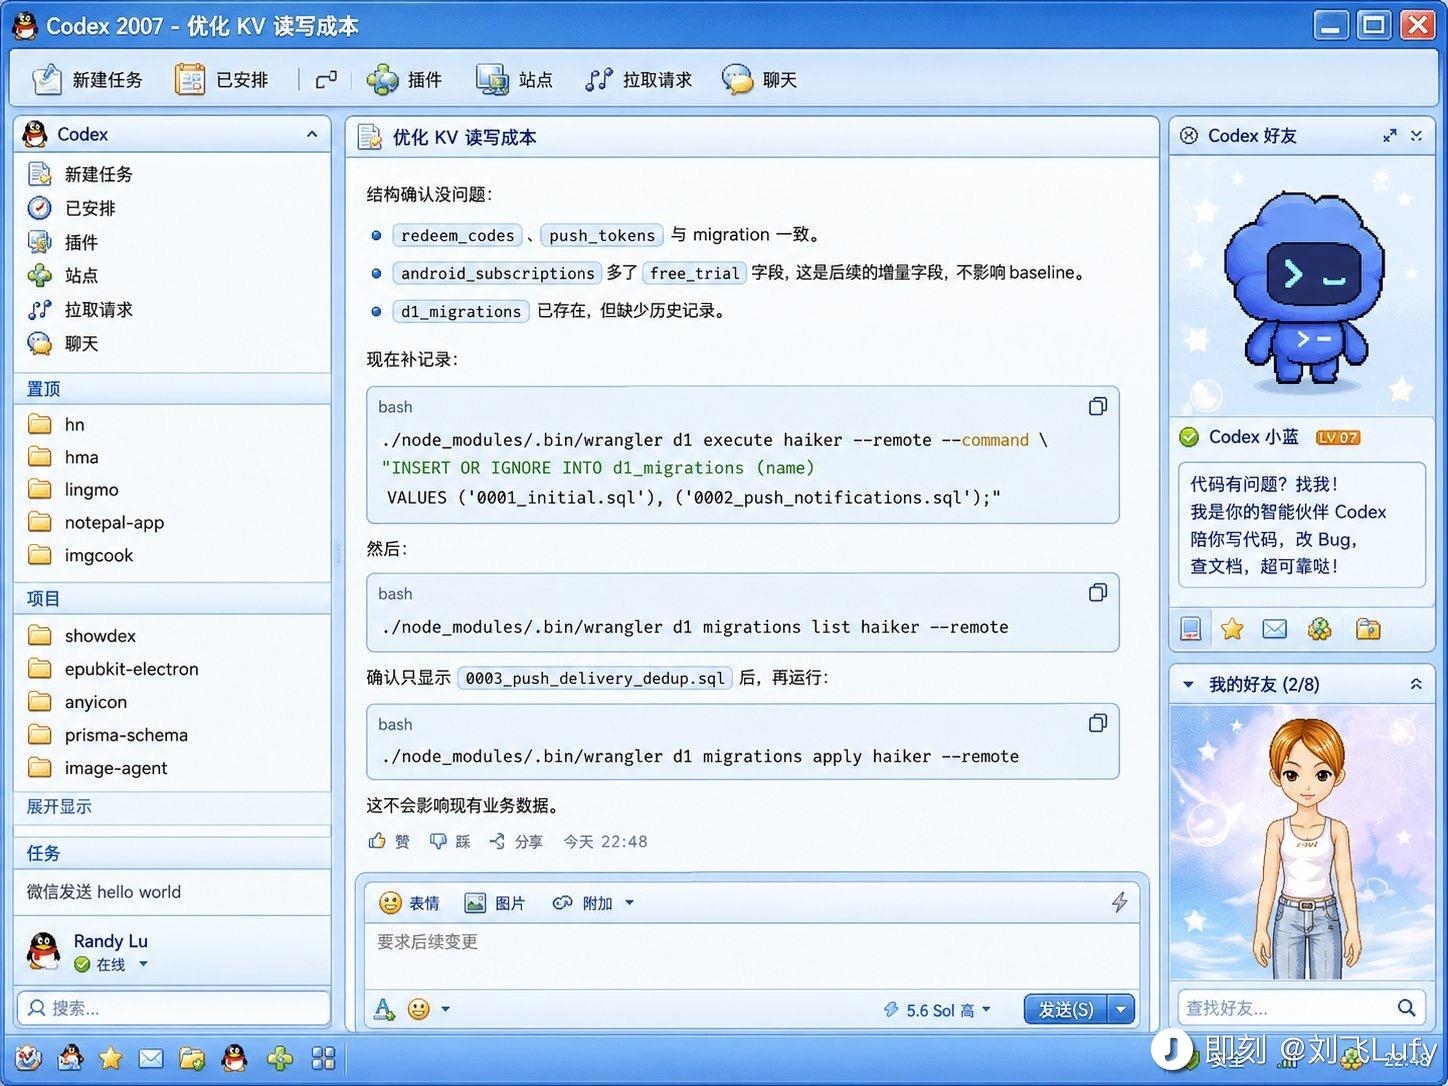Screen dimensions: 1448x1086
Task: Click the Codex 小蓝 mascot avatar
Action: pos(1305,288)
